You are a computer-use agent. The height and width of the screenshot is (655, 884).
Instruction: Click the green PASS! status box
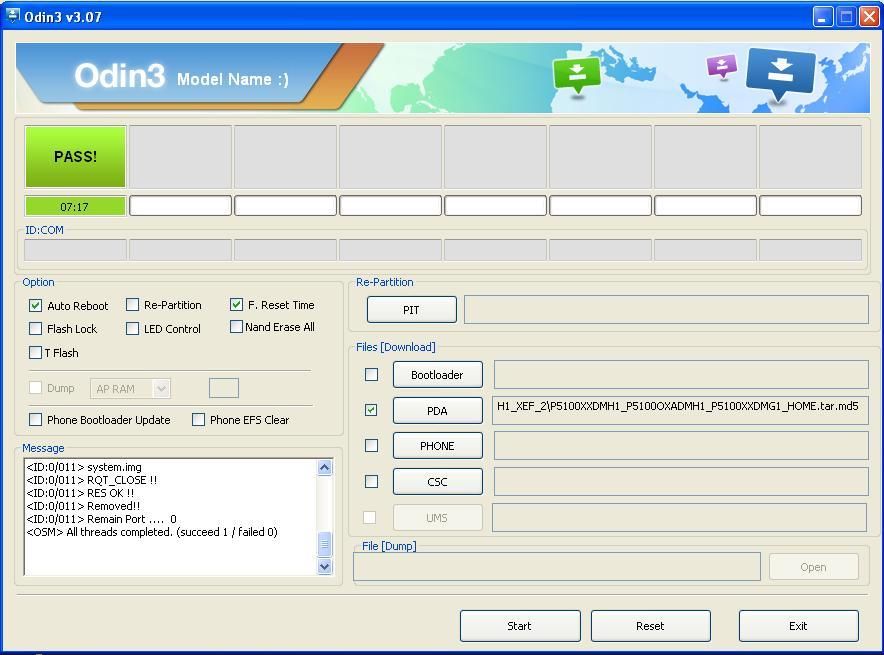click(x=76, y=156)
